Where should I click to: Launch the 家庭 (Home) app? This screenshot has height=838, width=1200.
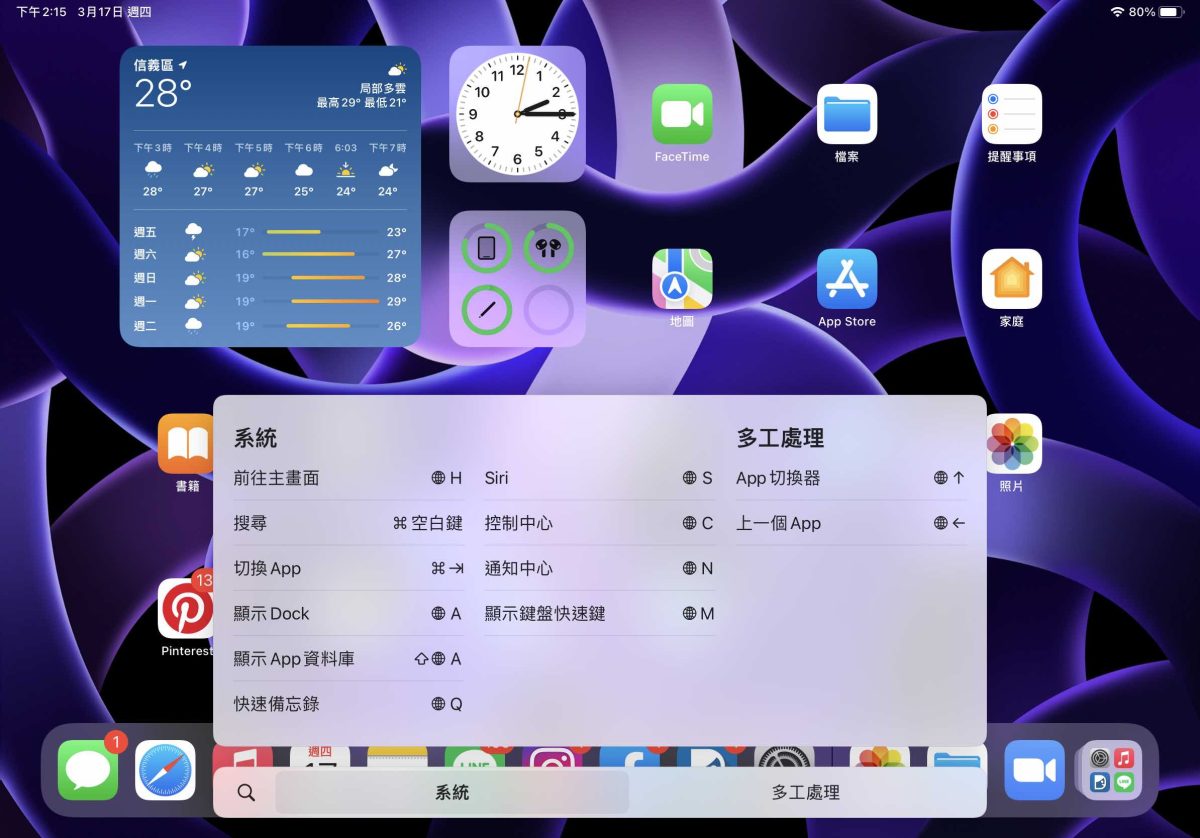[1011, 279]
